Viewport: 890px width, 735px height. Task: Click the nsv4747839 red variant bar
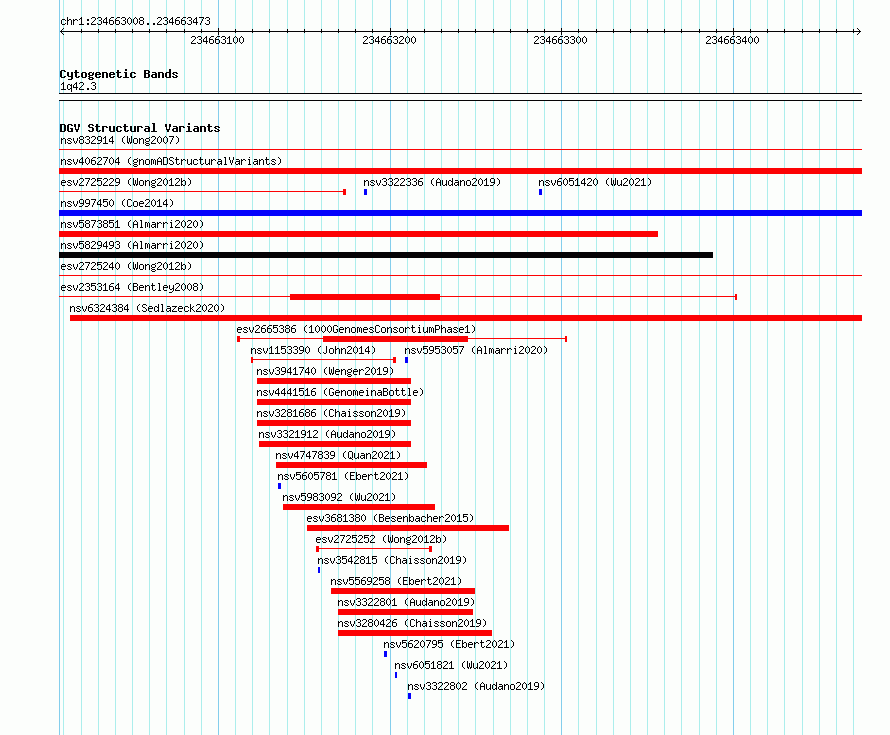[351, 465]
